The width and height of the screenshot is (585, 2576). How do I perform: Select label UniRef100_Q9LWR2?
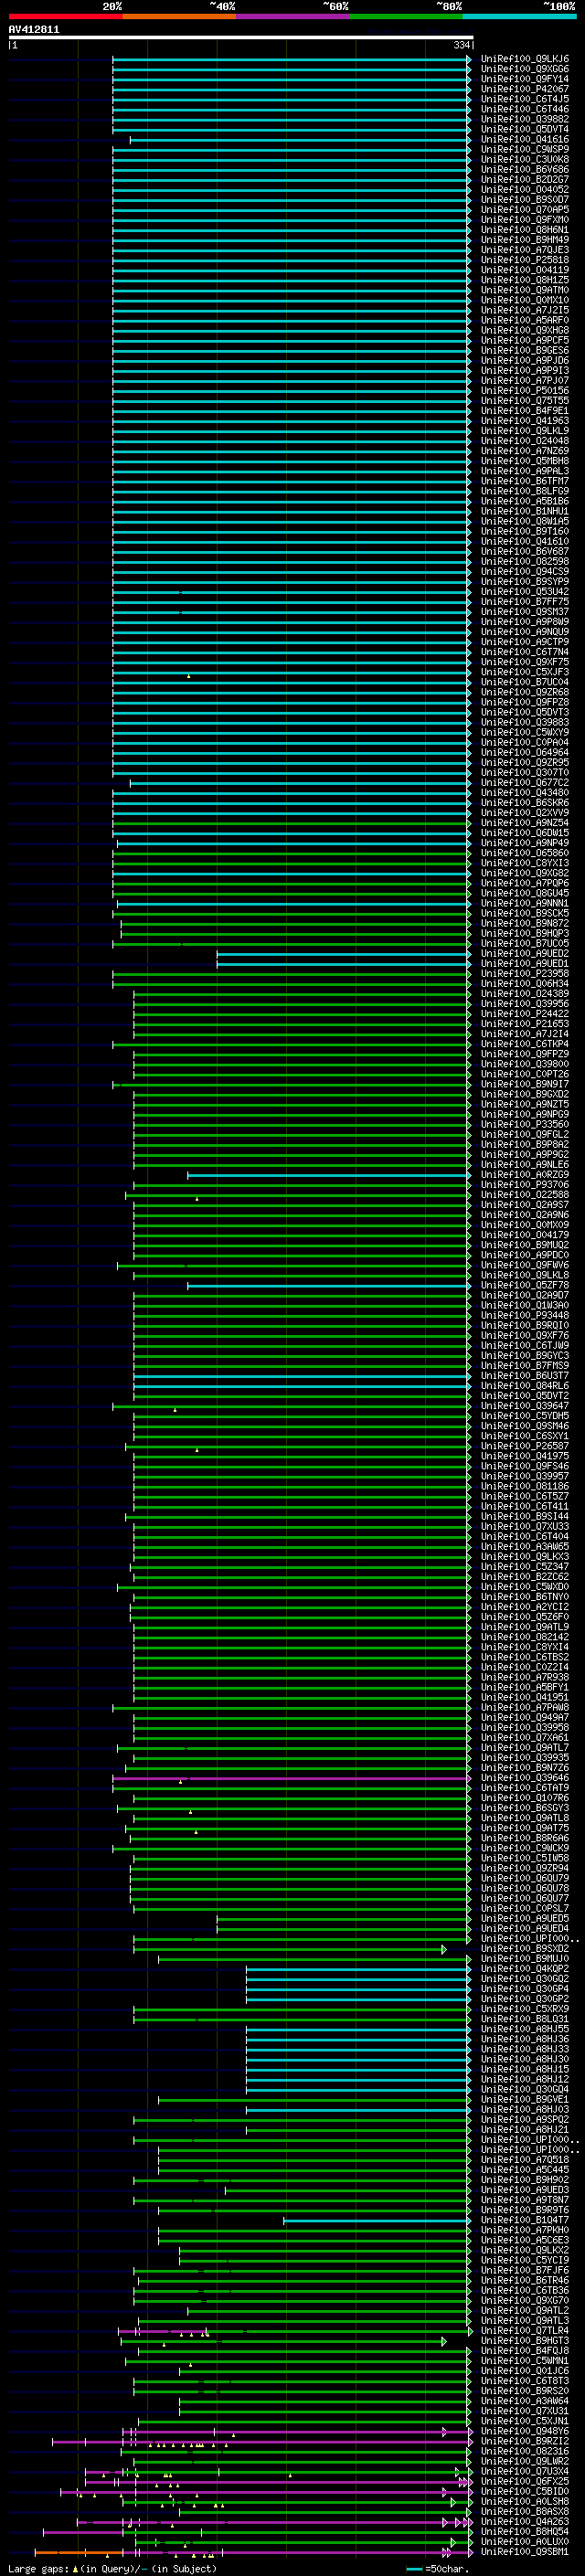tap(524, 2461)
